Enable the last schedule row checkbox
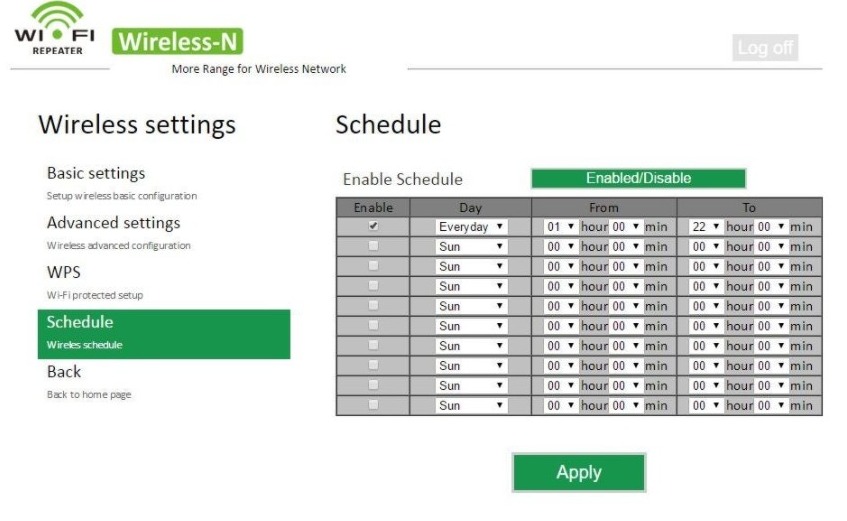 point(374,405)
